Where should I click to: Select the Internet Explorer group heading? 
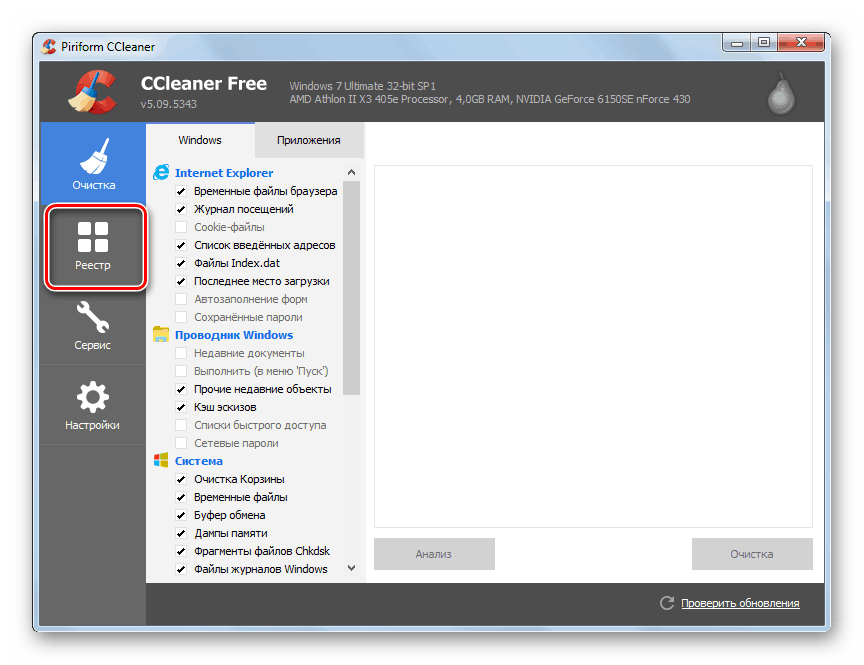(224, 173)
